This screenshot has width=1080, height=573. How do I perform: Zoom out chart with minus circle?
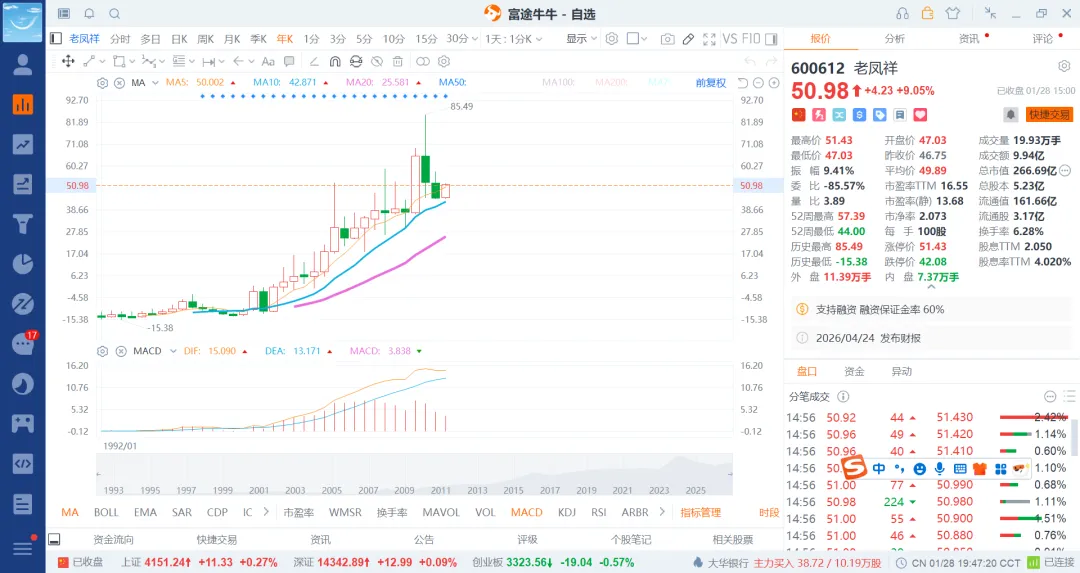tap(758, 83)
